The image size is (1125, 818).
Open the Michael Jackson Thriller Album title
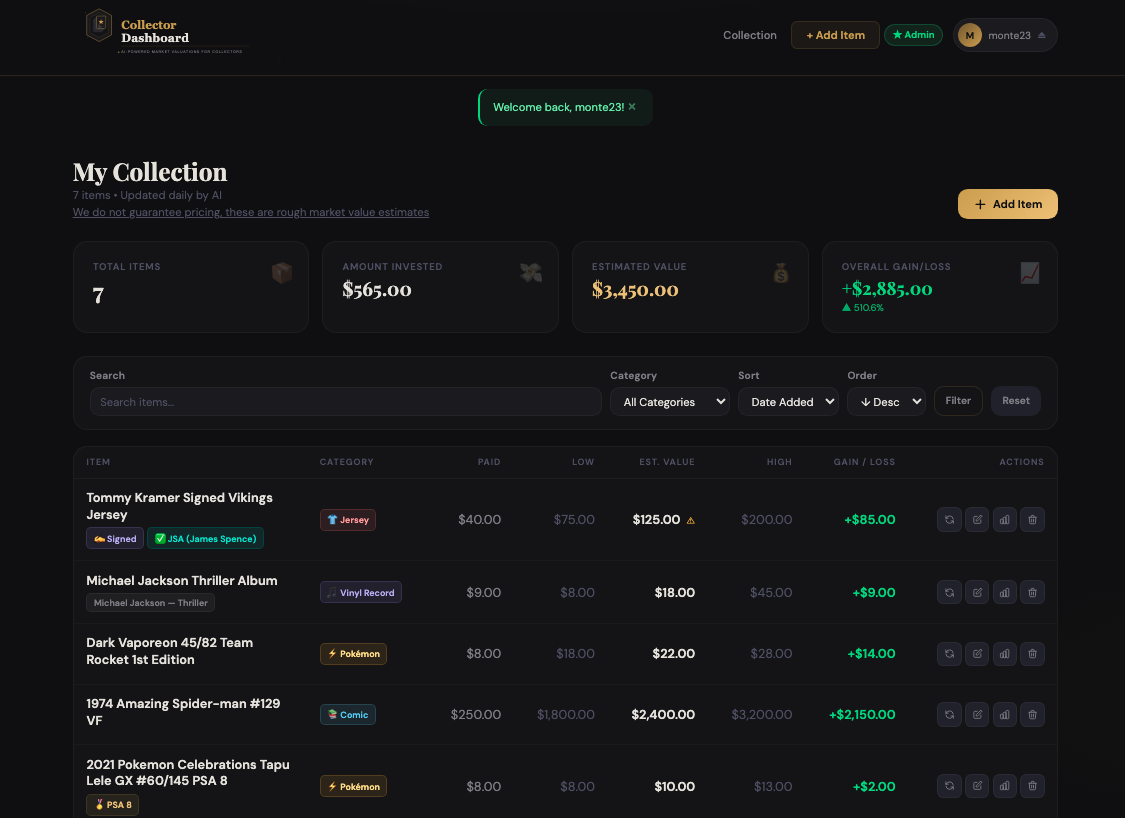[182, 580]
